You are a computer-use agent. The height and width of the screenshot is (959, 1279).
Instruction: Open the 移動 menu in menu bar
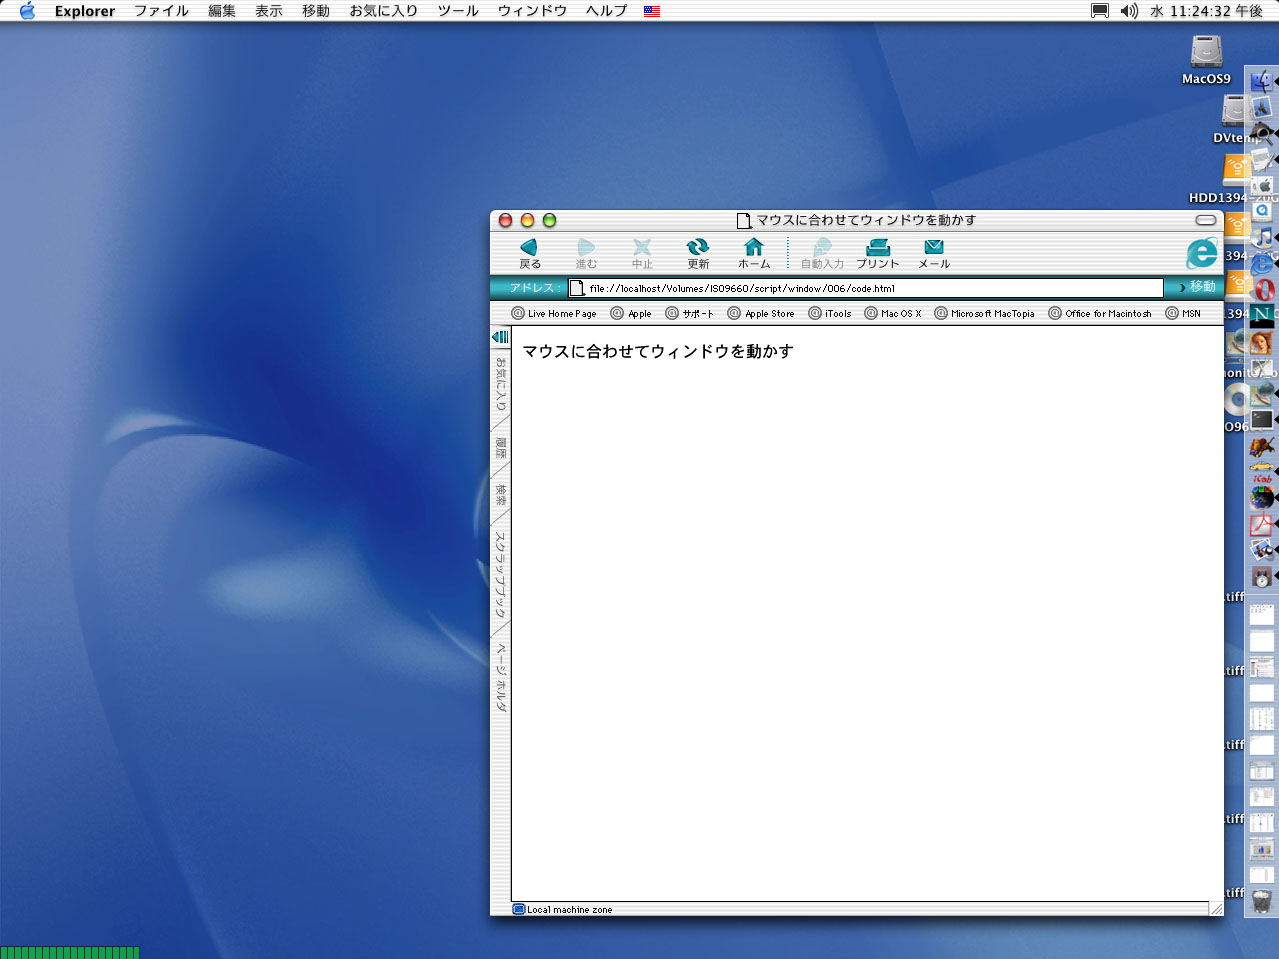tap(316, 11)
